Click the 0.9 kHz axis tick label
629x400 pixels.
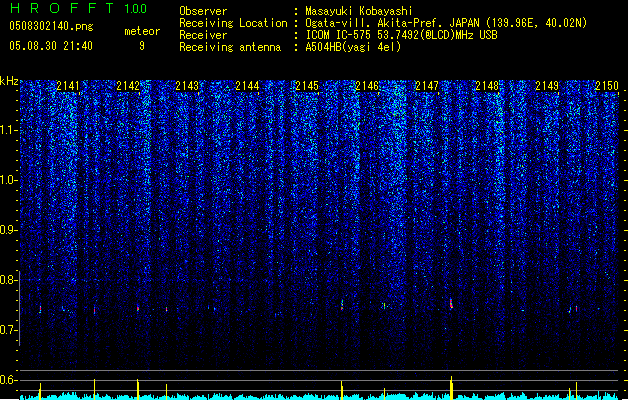(9, 230)
